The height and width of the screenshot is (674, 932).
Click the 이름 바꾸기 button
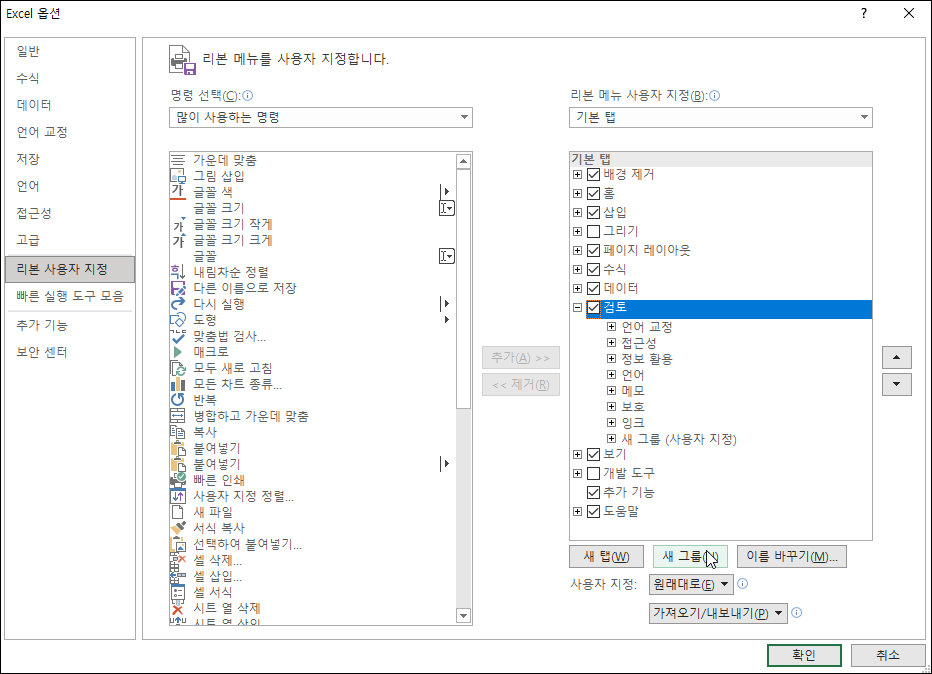pos(792,557)
